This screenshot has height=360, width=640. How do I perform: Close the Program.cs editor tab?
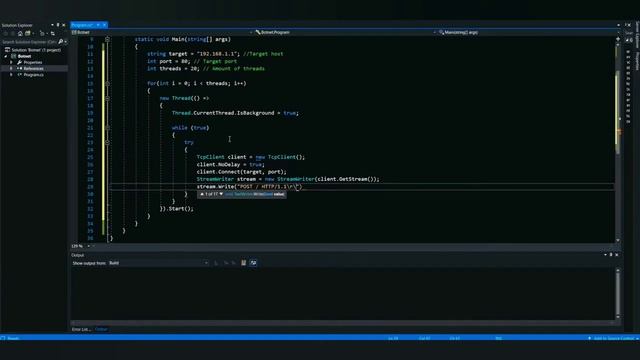[x=104, y=25]
